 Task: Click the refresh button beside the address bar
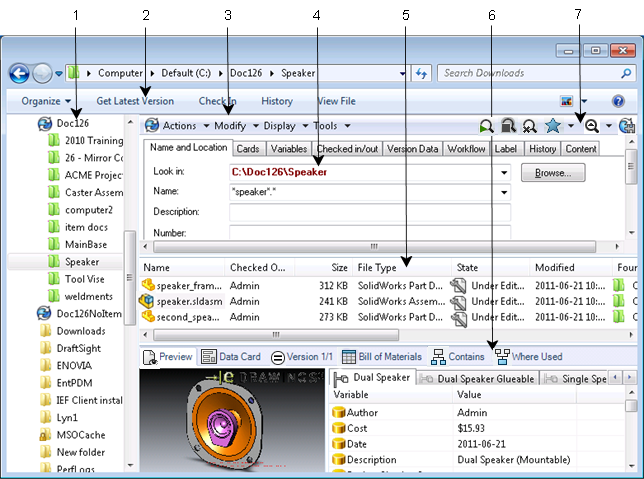421,73
